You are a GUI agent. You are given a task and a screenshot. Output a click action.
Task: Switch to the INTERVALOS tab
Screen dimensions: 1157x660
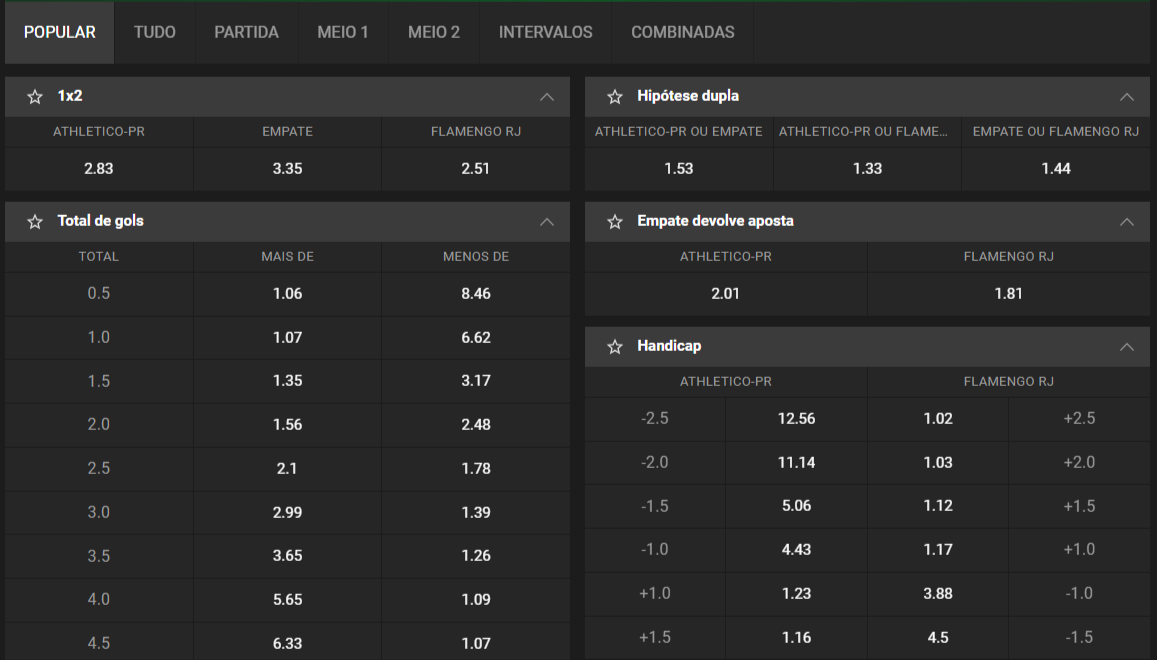click(545, 32)
